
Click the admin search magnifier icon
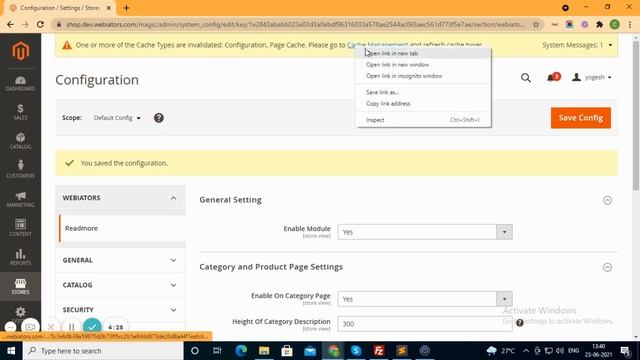(x=526, y=78)
